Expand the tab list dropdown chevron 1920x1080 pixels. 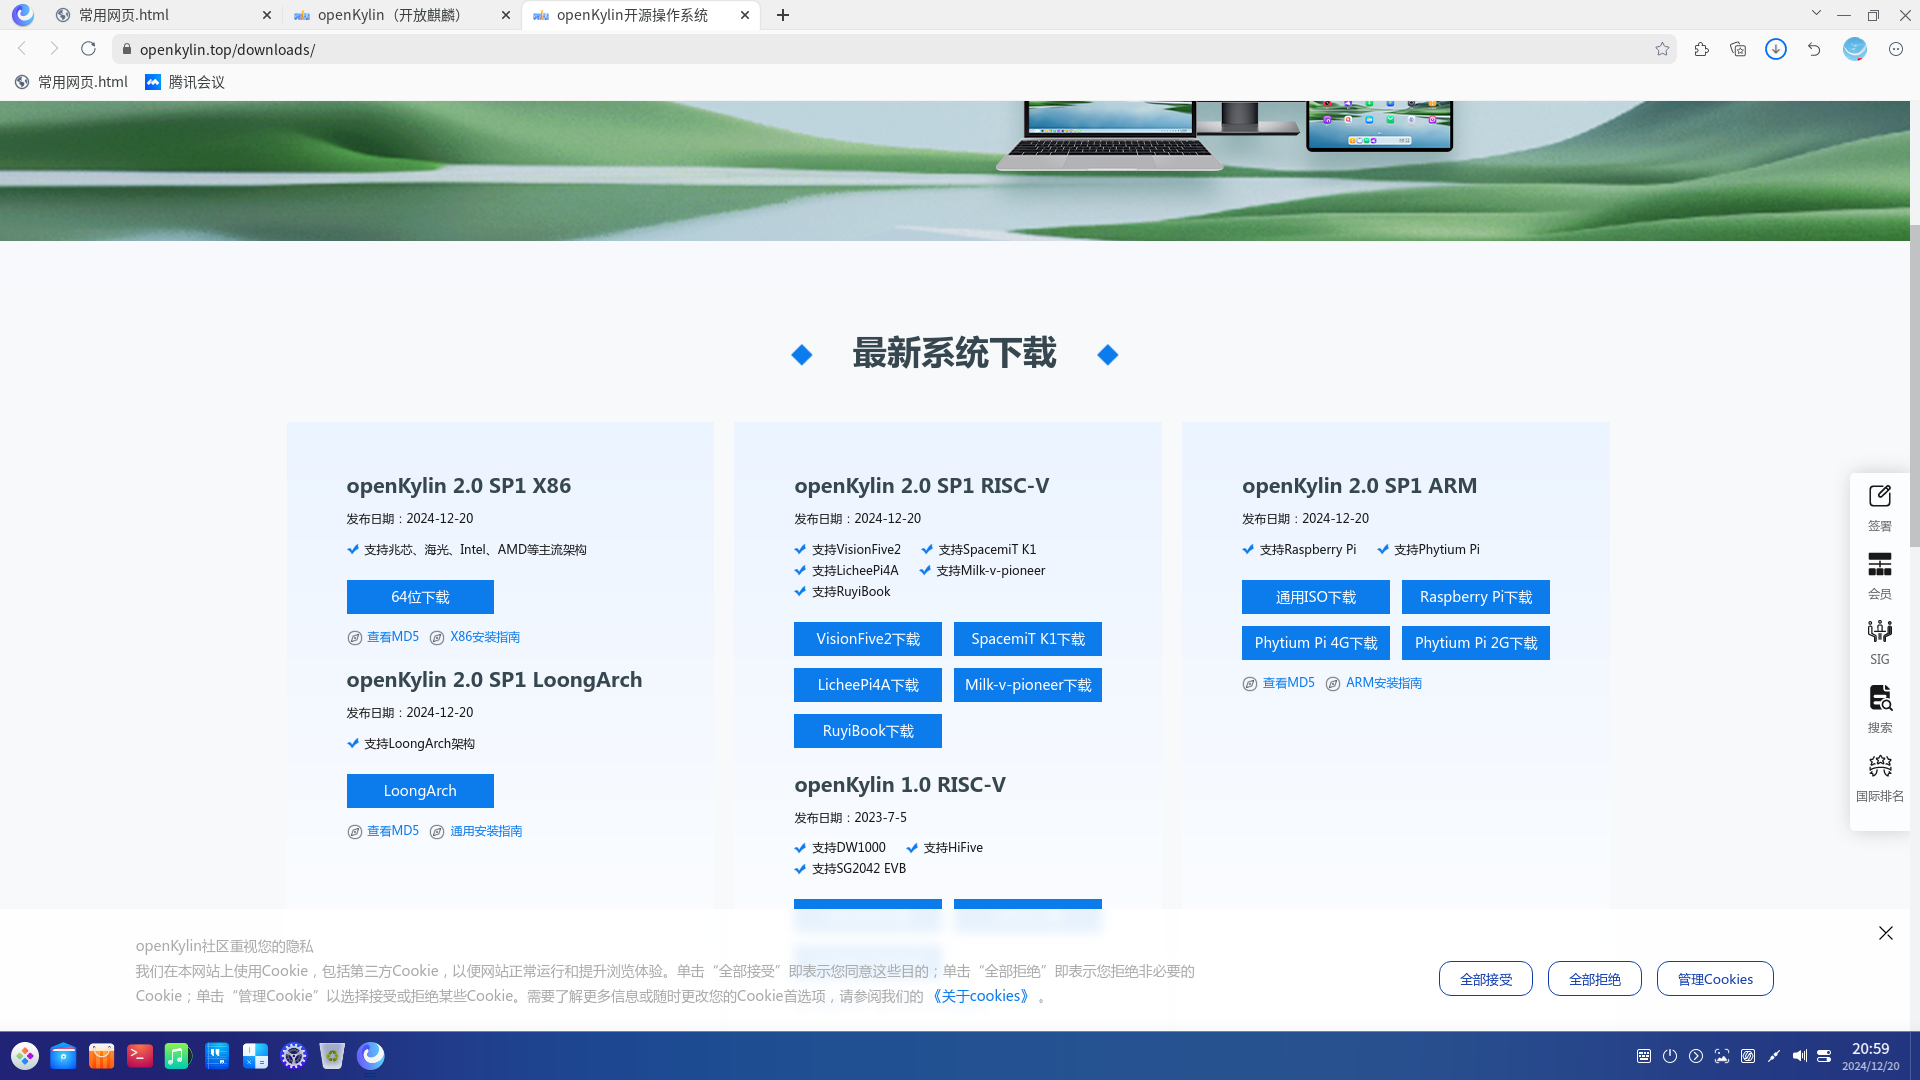point(1816,13)
